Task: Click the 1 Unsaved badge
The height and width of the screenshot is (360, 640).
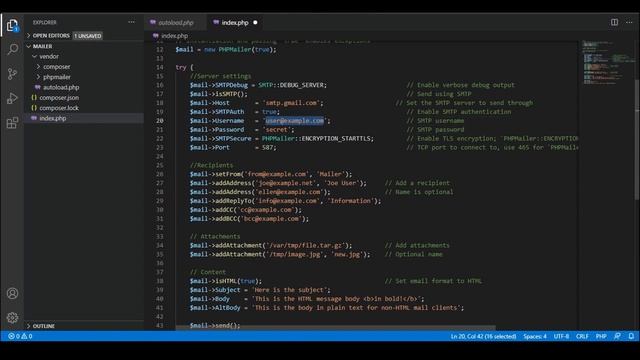Action: click(88, 36)
